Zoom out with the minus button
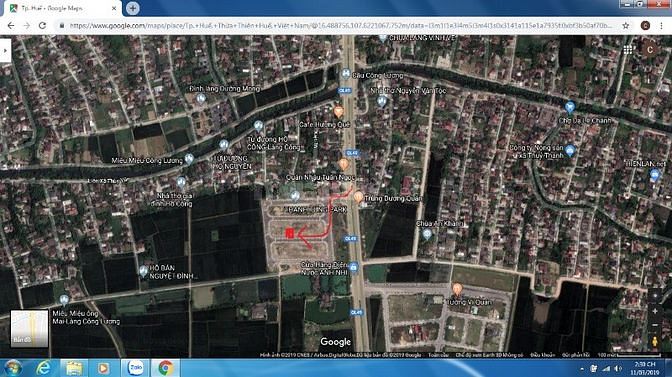Viewport: 672px width, 377px height. pyautogui.click(x=655, y=325)
